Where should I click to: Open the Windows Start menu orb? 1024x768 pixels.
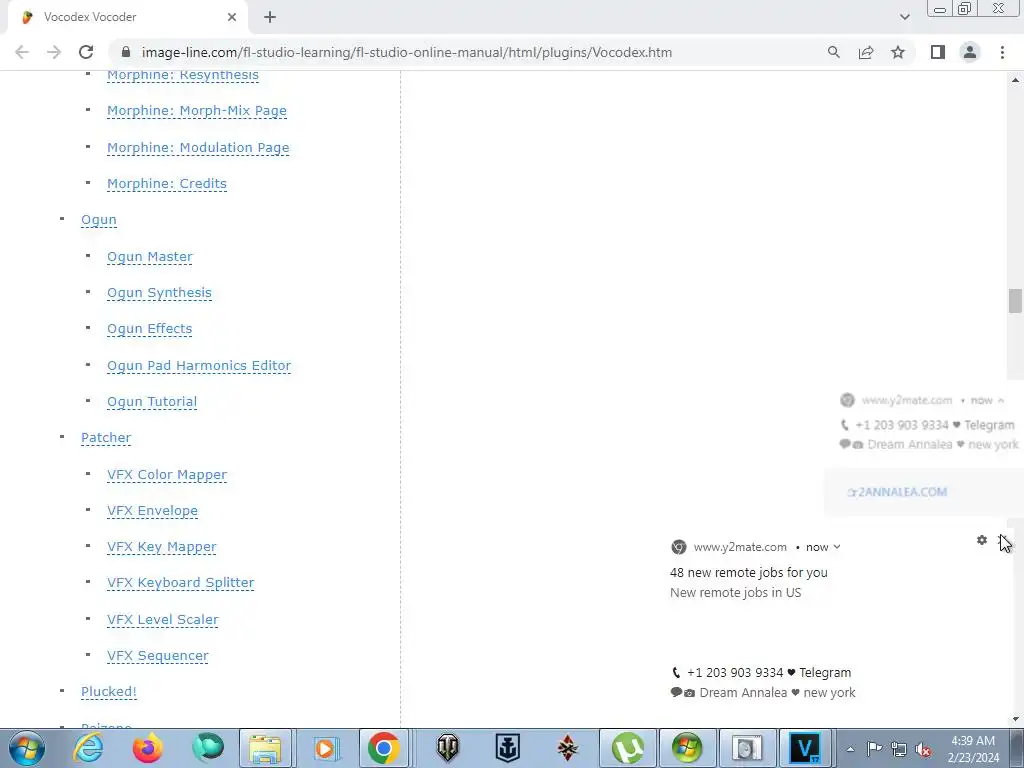26,748
